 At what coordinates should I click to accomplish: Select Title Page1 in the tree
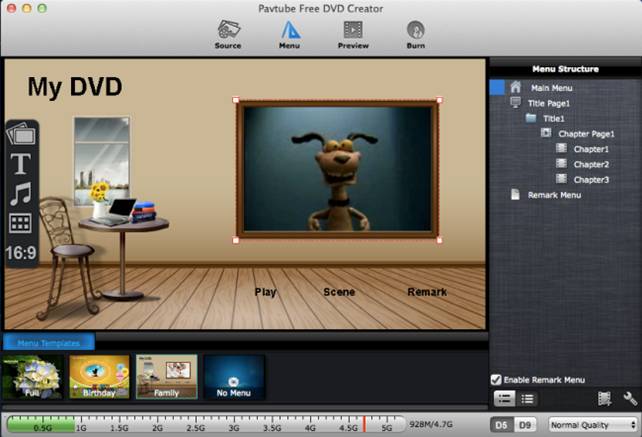pyautogui.click(x=548, y=103)
